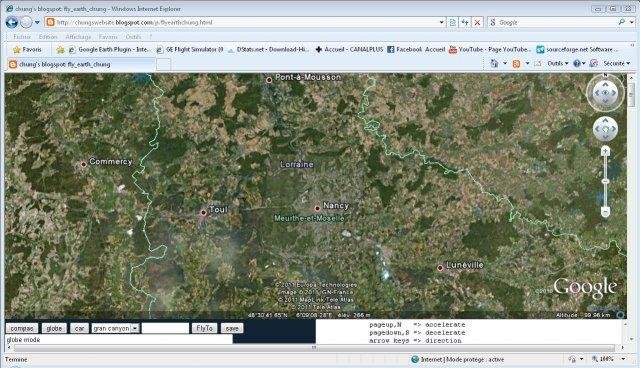
Task: Click the look-left arrow on eye joystick
Action: click(x=597, y=93)
